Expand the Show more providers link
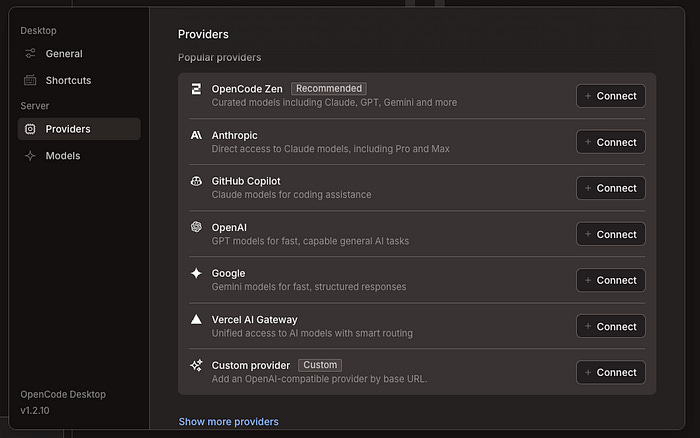Image resolution: width=700 pixels, height=438 pixels. [x=228, y=422]
